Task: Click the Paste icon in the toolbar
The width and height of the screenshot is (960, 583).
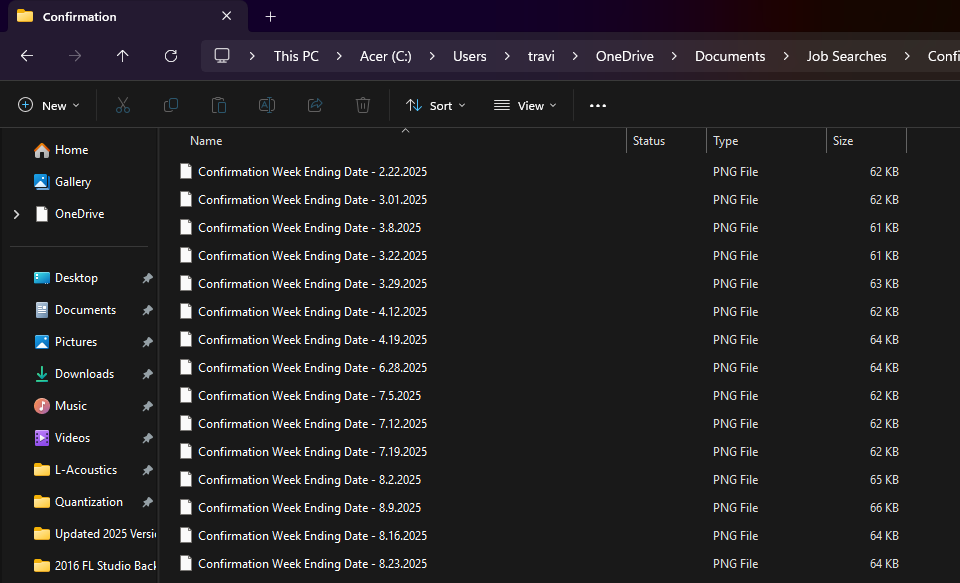Action: [218, 105]
